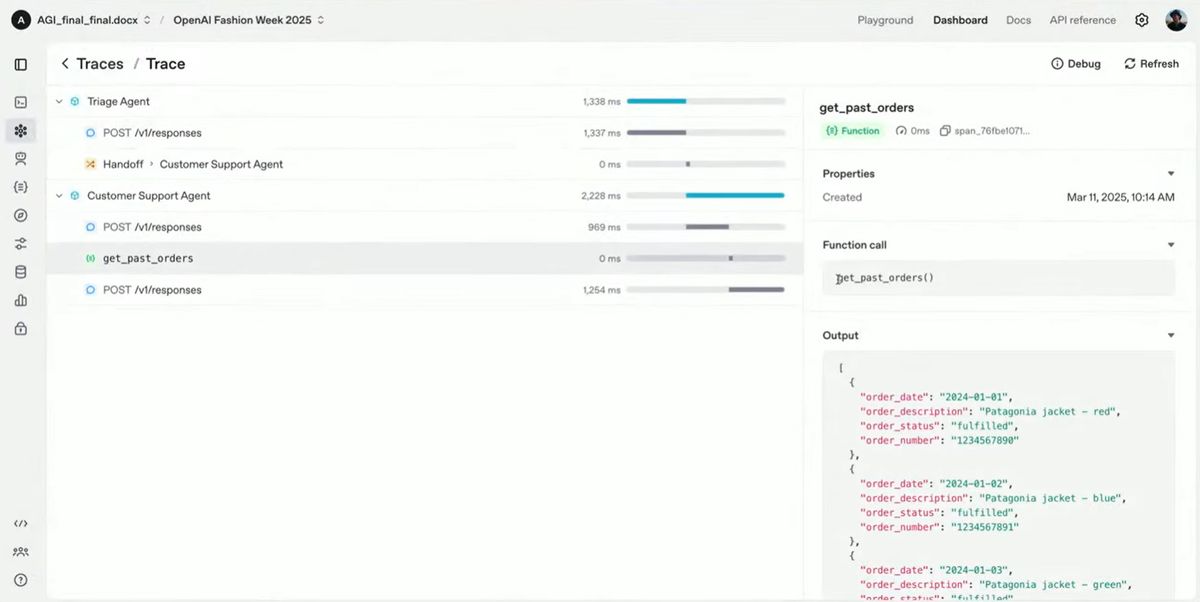Viewport: 1200px width, 602px height.
Task: Collapse the Triage Agent tree group
Action: 59,101
